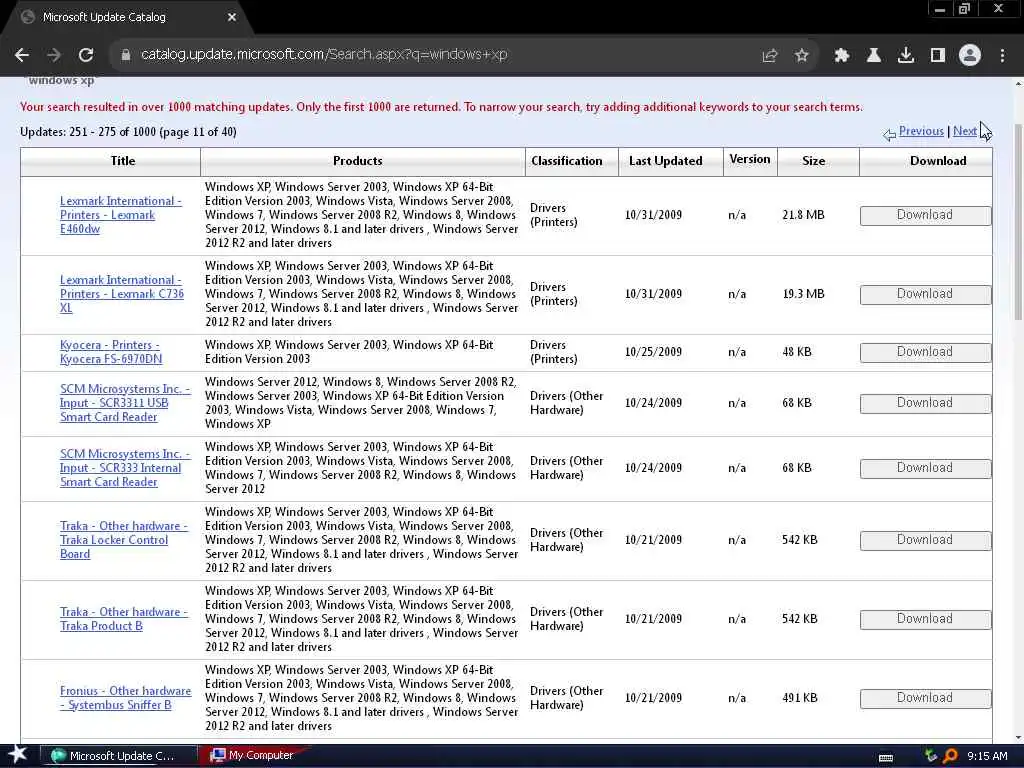Bookmark page with the star icon
This screenshot has height=768, width=1024.
coord(802,56)
